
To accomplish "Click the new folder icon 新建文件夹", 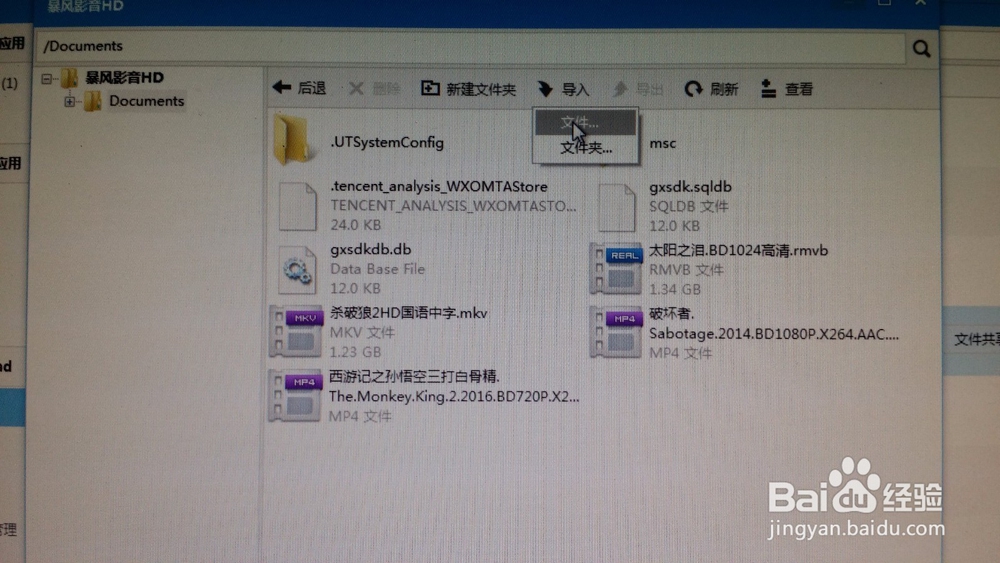I will coord(430,88).
